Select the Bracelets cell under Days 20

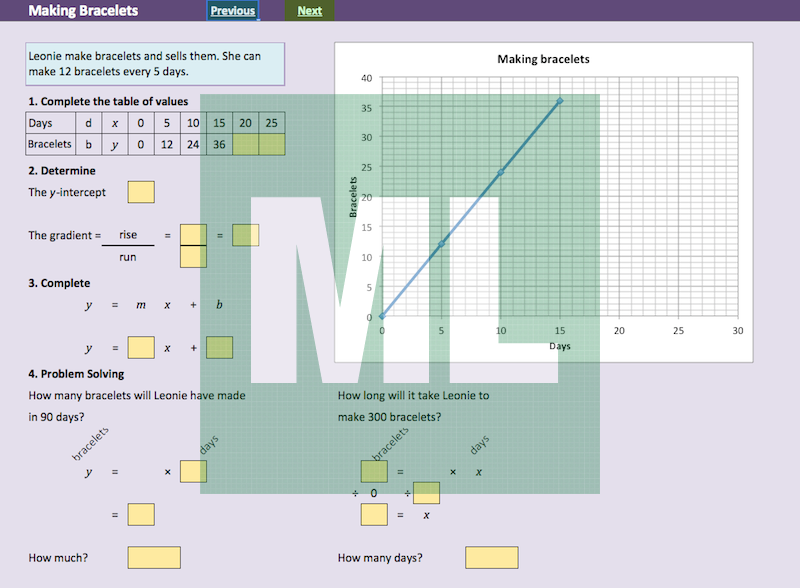point(246,145)
